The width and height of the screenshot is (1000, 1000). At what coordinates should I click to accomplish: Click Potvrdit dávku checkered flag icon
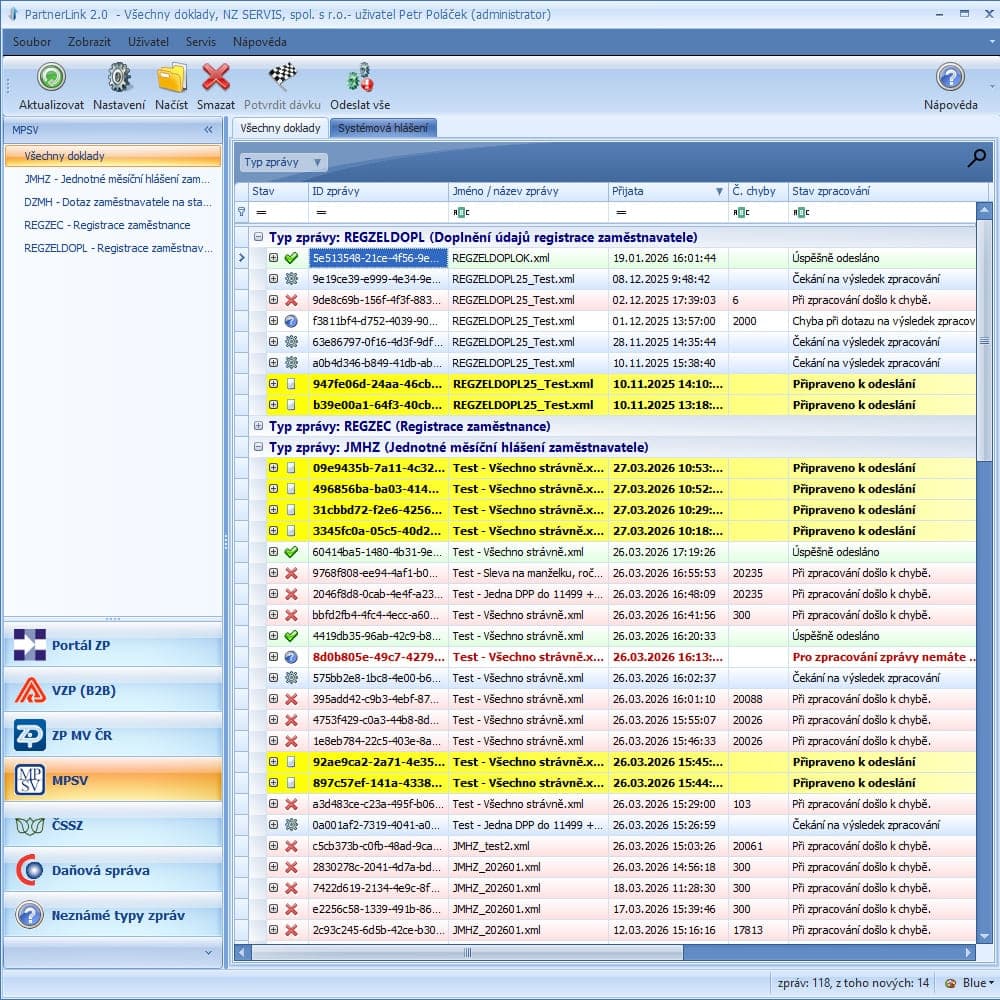[x=283, y=77]
